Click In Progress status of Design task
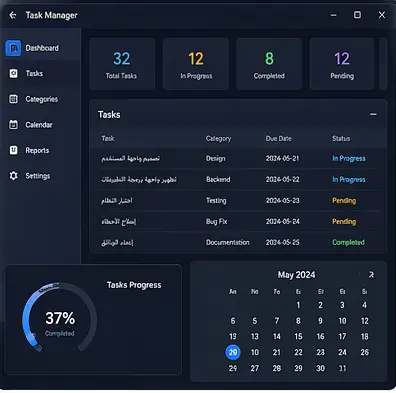This screenshot has height=393, width=396. tap(349, 158)
